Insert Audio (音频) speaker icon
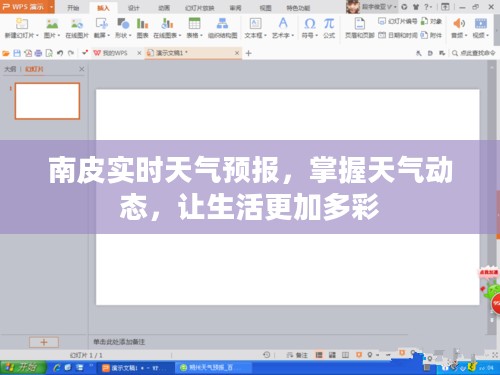This screenshot has width=500, height=375. pyautogui.click(x=459, y=24)
